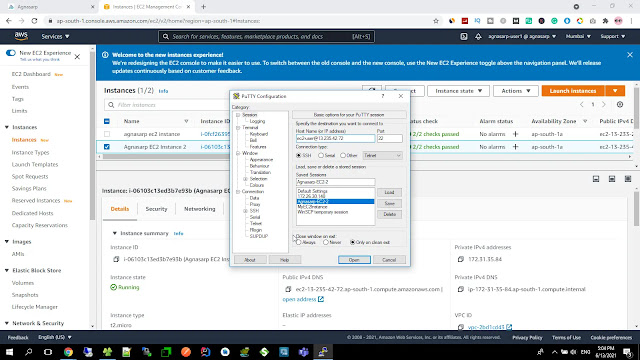Select the Never close window radio button
640x360 pixels.
click(326, 242)
